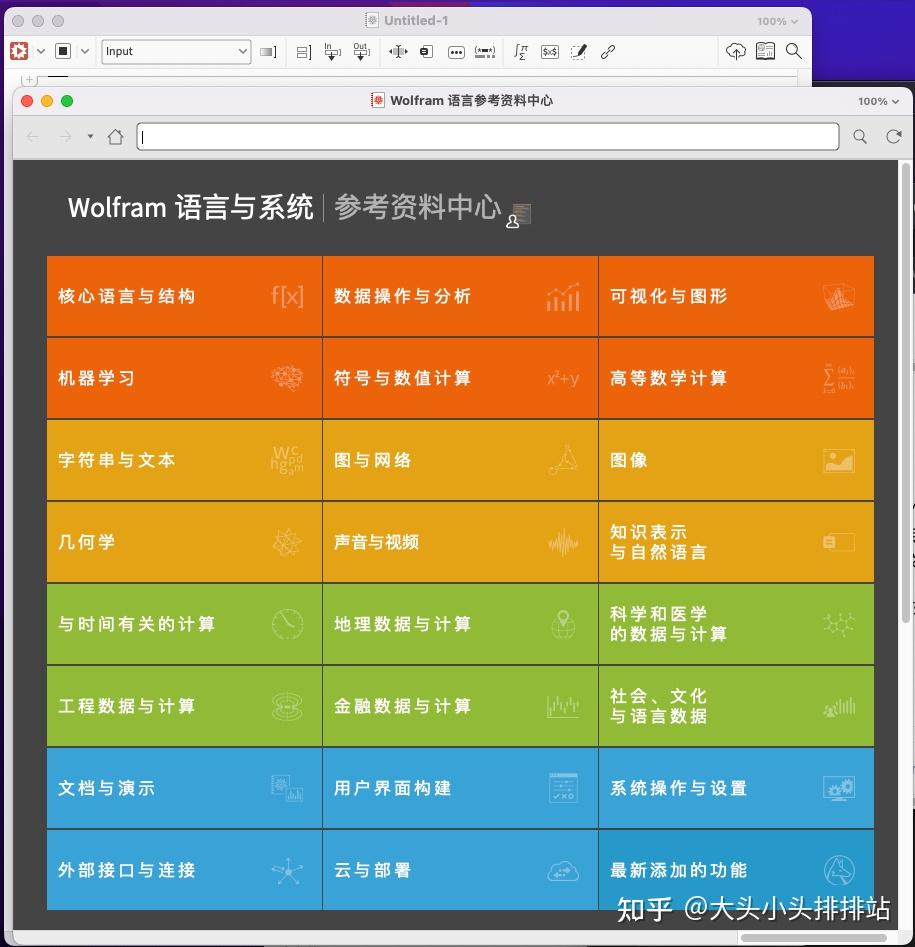Screen dimensions: 915x947
Task: Expand the arrow next to abort square button
Action: point(85,51)
